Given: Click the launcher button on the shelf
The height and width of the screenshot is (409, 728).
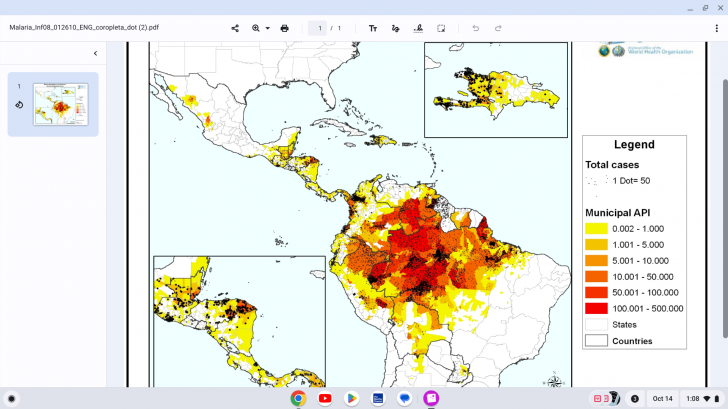Looking at the screenshot, I should (x=12, y=398).
